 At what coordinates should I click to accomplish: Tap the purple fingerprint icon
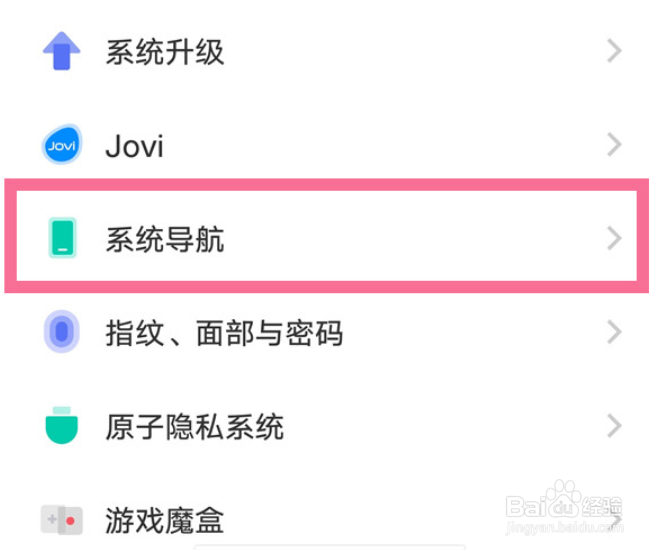tap(62, 332)
